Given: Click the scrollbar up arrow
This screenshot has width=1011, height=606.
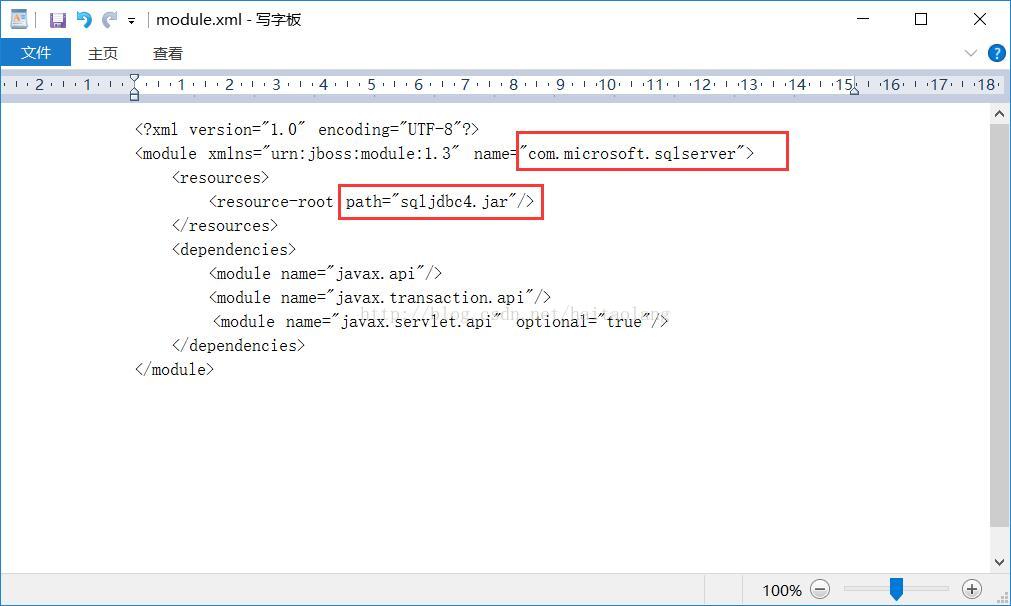Looking at the screenshot, I should [999, 114].
